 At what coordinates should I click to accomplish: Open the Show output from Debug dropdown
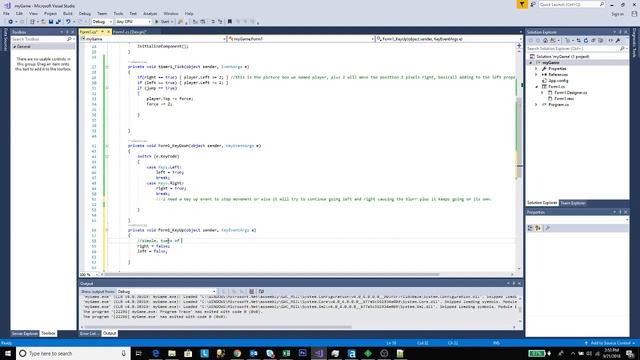pyautogui.click(x=167, y=291)
